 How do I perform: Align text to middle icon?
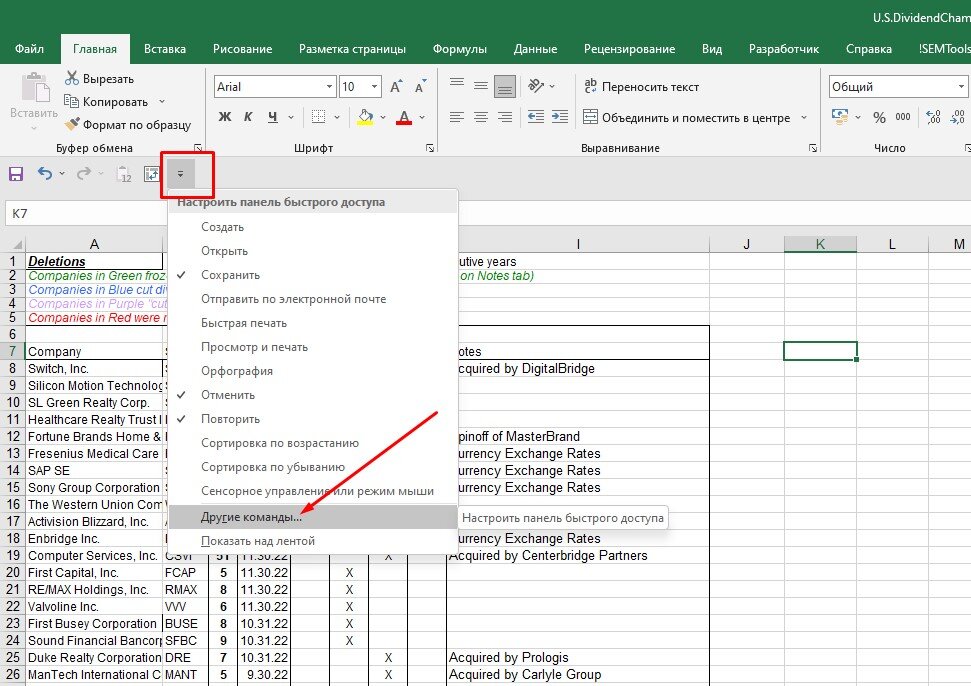(x=481, y=86)
